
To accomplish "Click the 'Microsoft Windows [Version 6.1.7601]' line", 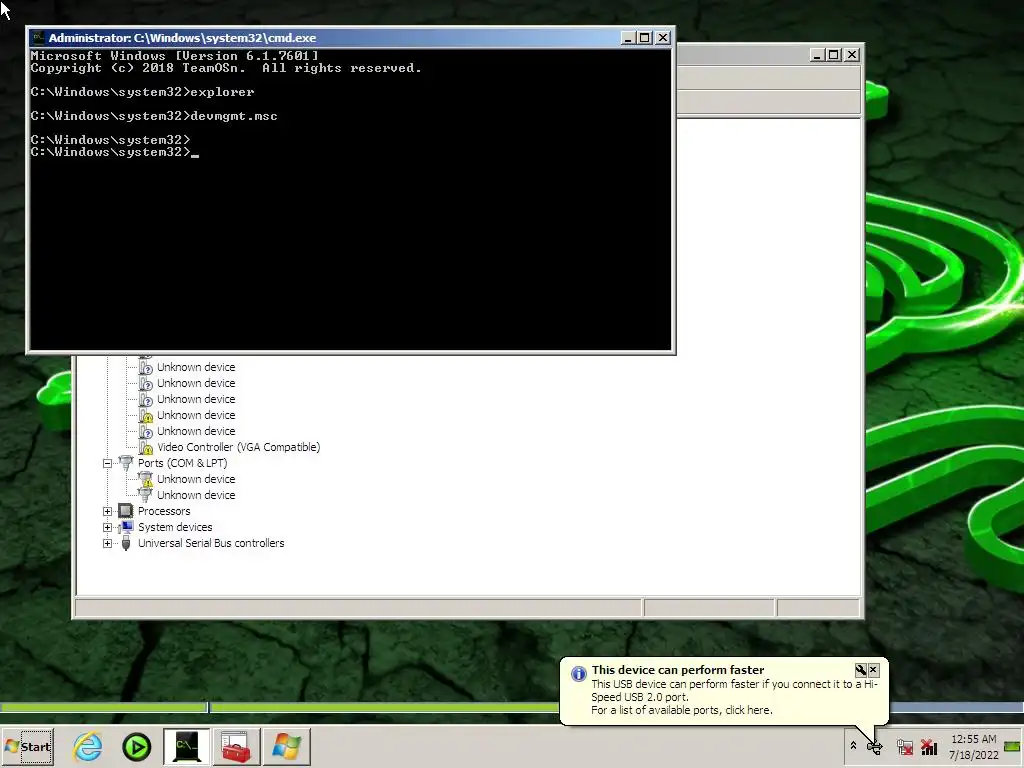I will pyautogui.click(x=174, y=56).
